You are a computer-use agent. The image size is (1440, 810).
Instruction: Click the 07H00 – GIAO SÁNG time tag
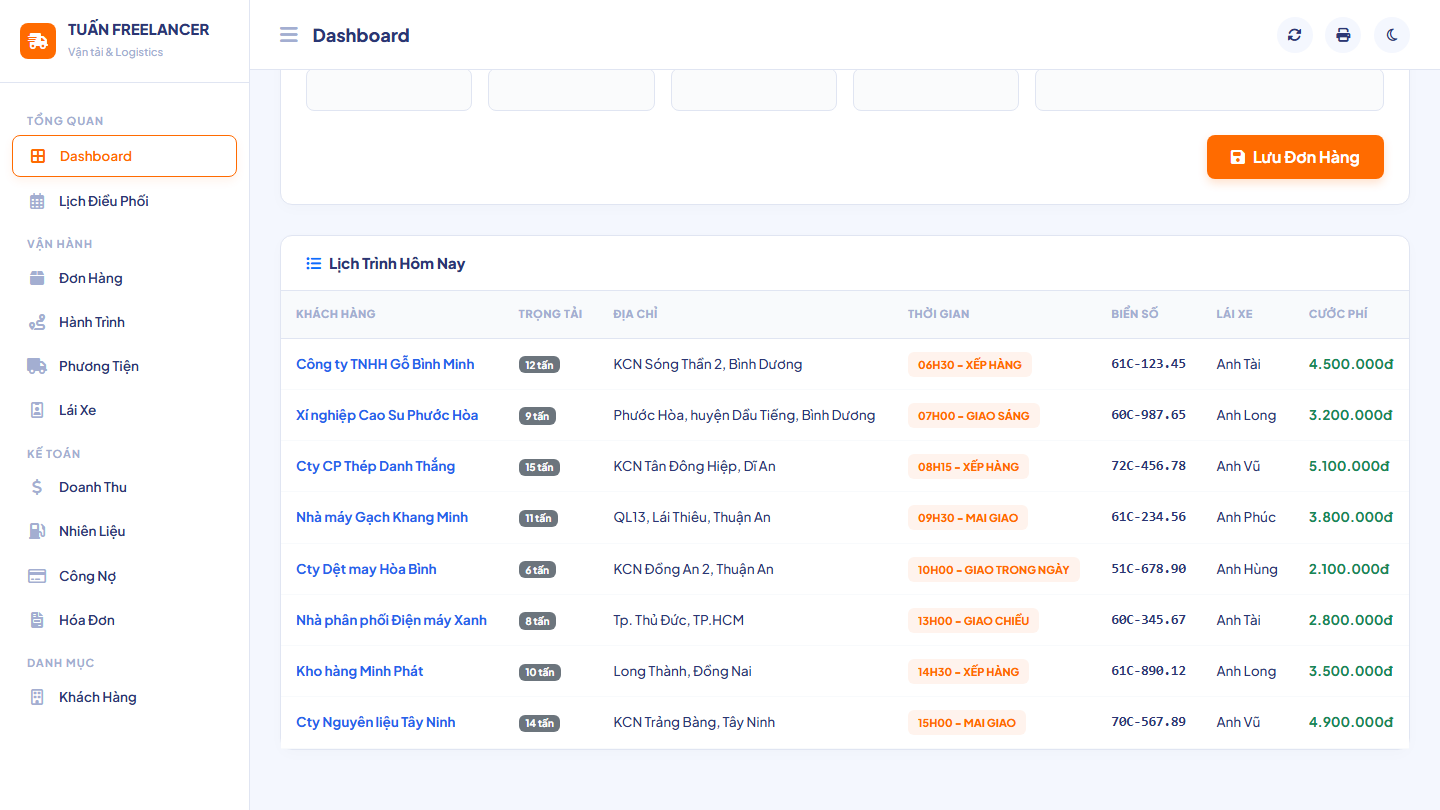(974, 416)
